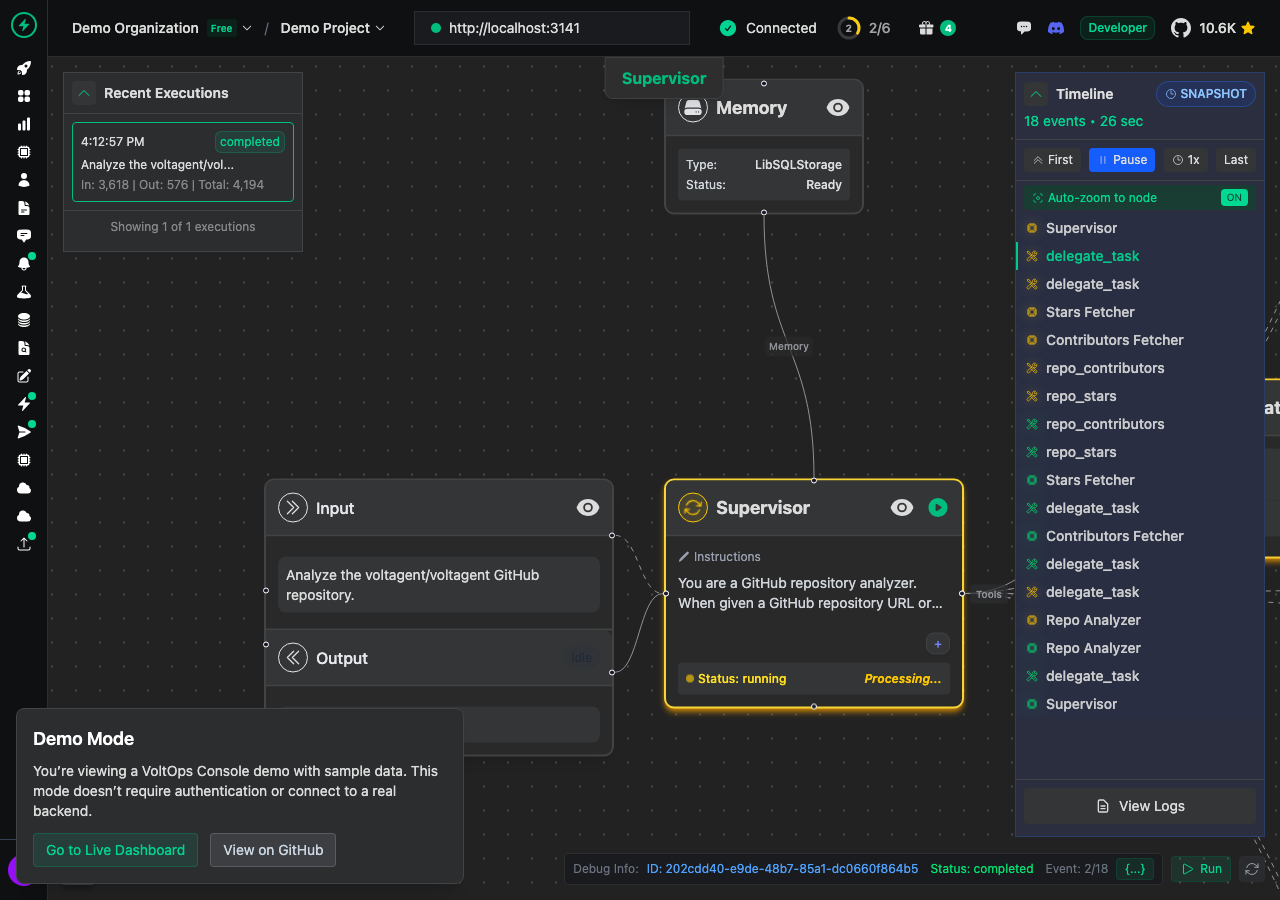Select the Supervisor tab label above the Memory node
This screenshot has height=900, width=1280.
pos(664,78)
